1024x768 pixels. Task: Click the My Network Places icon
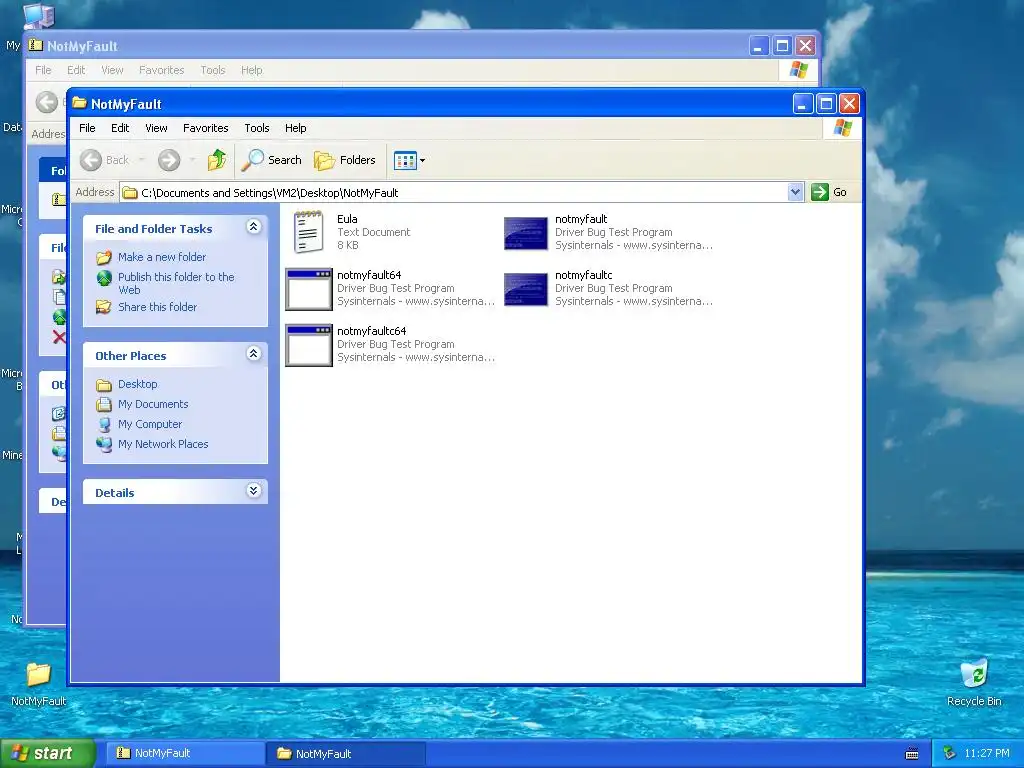click(x=104, y=444)
